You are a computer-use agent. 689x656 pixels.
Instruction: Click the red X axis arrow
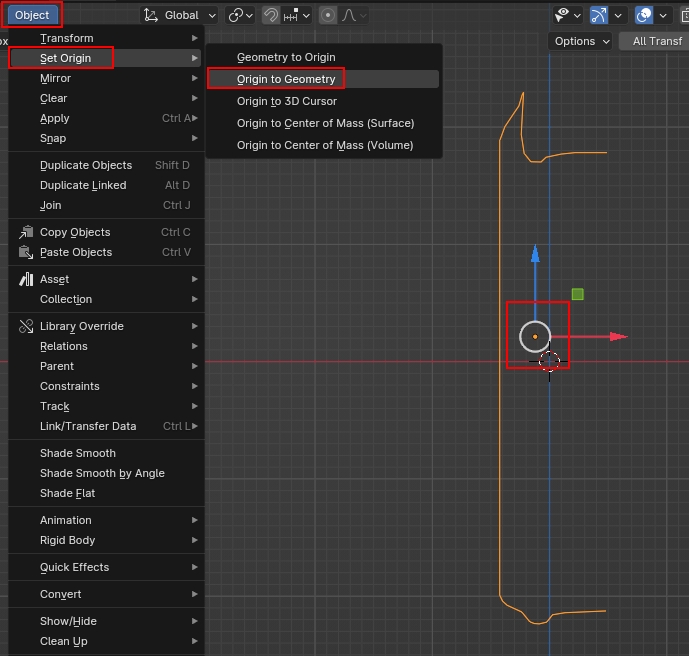tap(617, 336)
